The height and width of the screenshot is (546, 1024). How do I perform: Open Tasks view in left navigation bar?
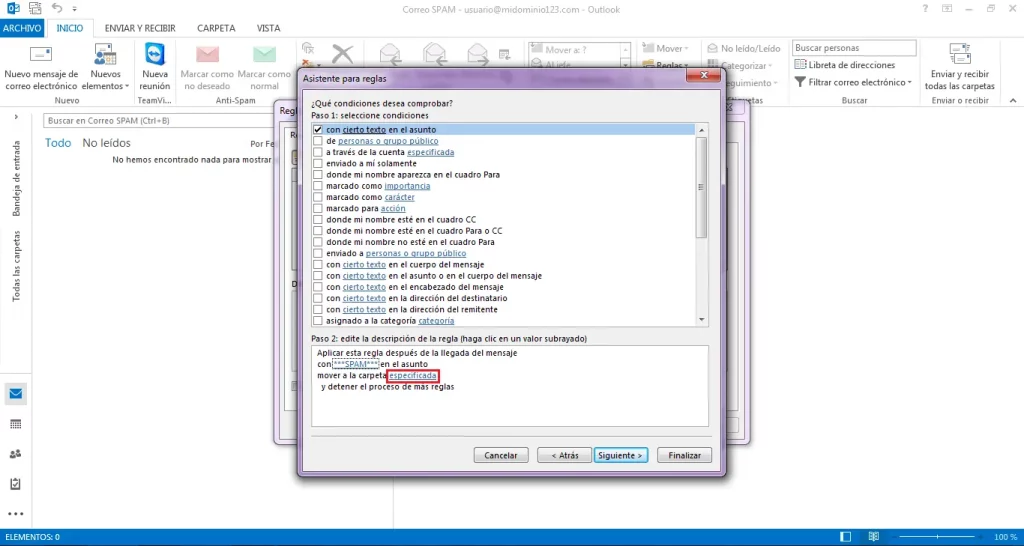16,484
